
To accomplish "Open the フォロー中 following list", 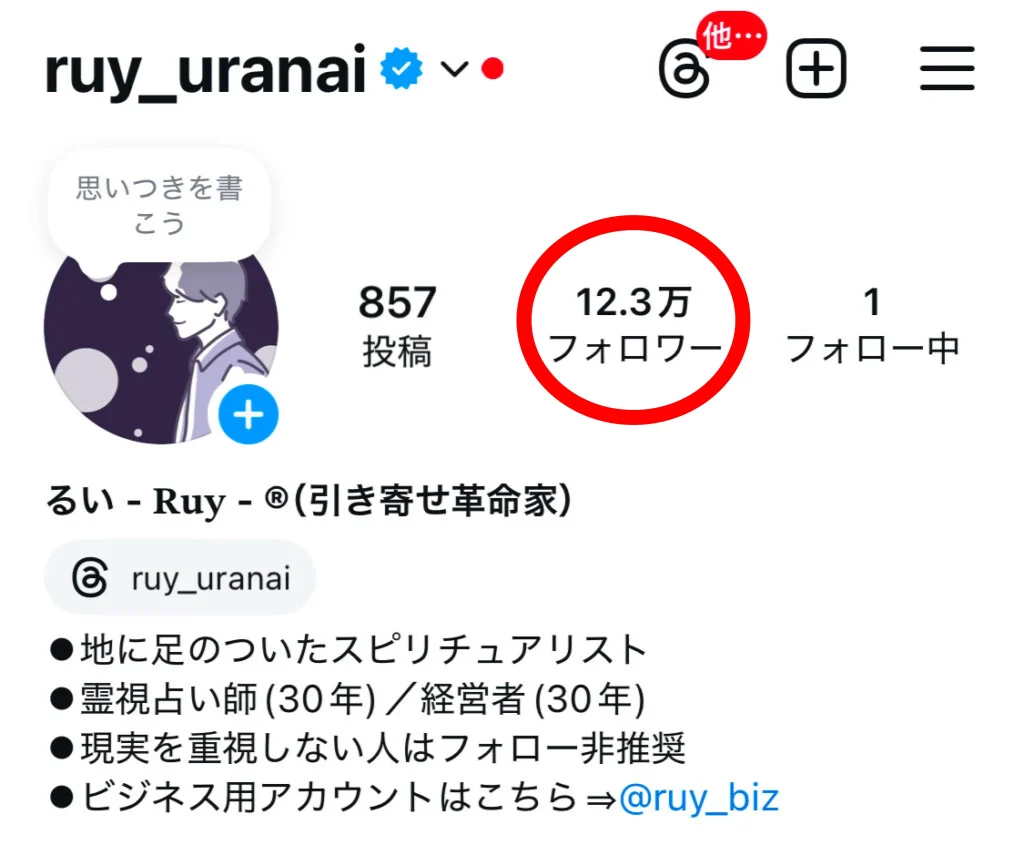I will click(872, 325).
